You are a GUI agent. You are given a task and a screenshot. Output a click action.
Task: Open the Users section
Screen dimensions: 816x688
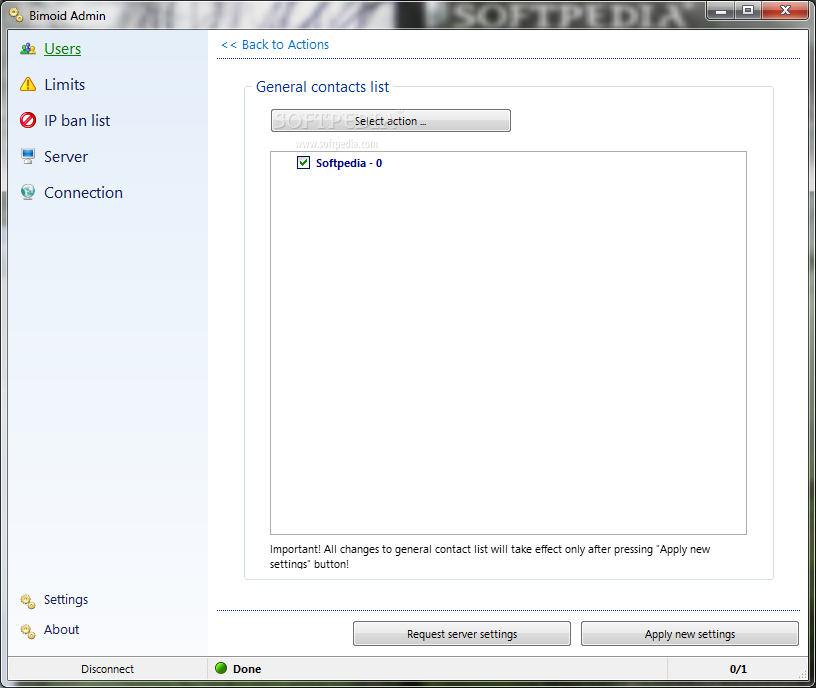(62, 48)
